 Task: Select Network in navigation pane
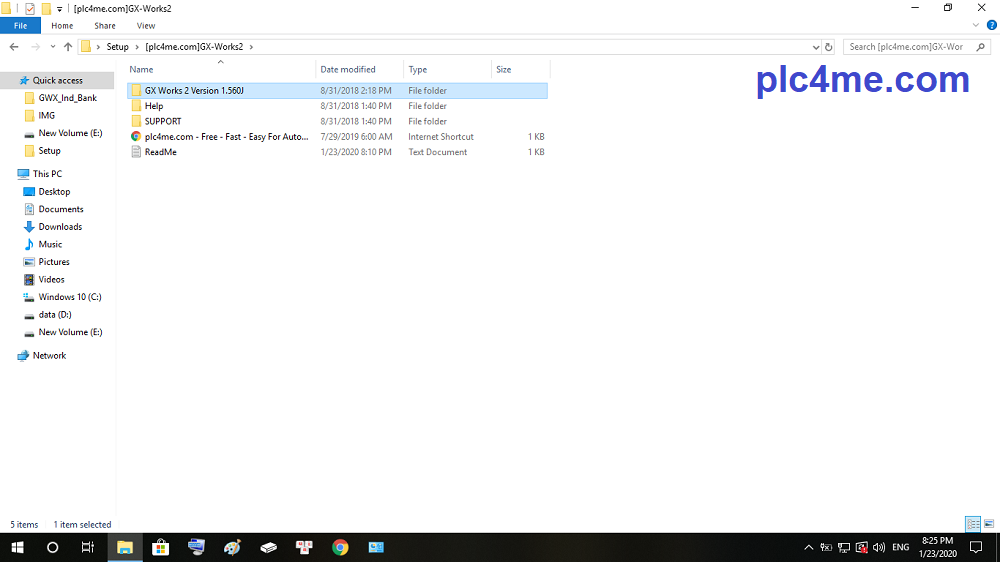click(x=49, y=355)
